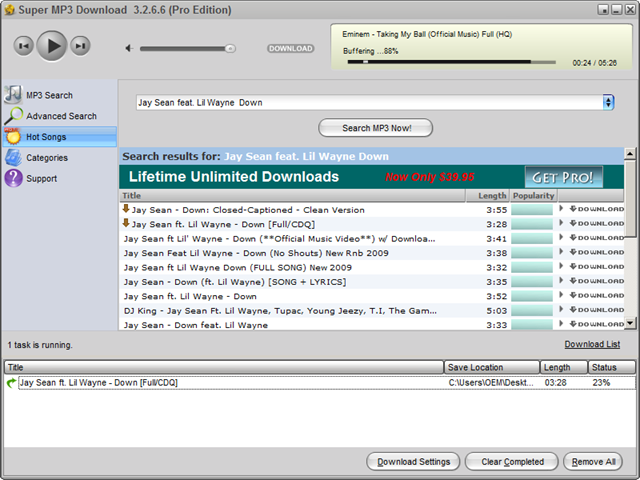Play the current song
640x480 pixels.
pyautogui.click(x=52, y=46)
